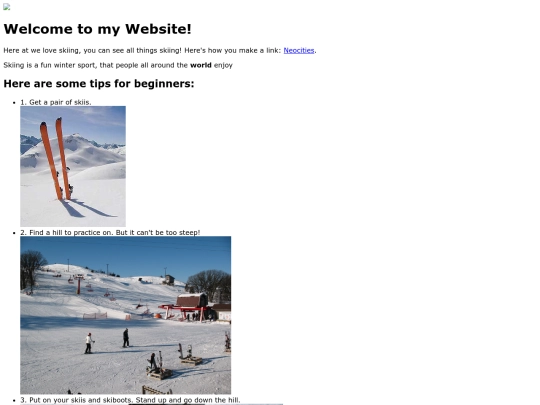Click the bullet point before tip 1
This screenshot has height=405, width=540.
14,103
